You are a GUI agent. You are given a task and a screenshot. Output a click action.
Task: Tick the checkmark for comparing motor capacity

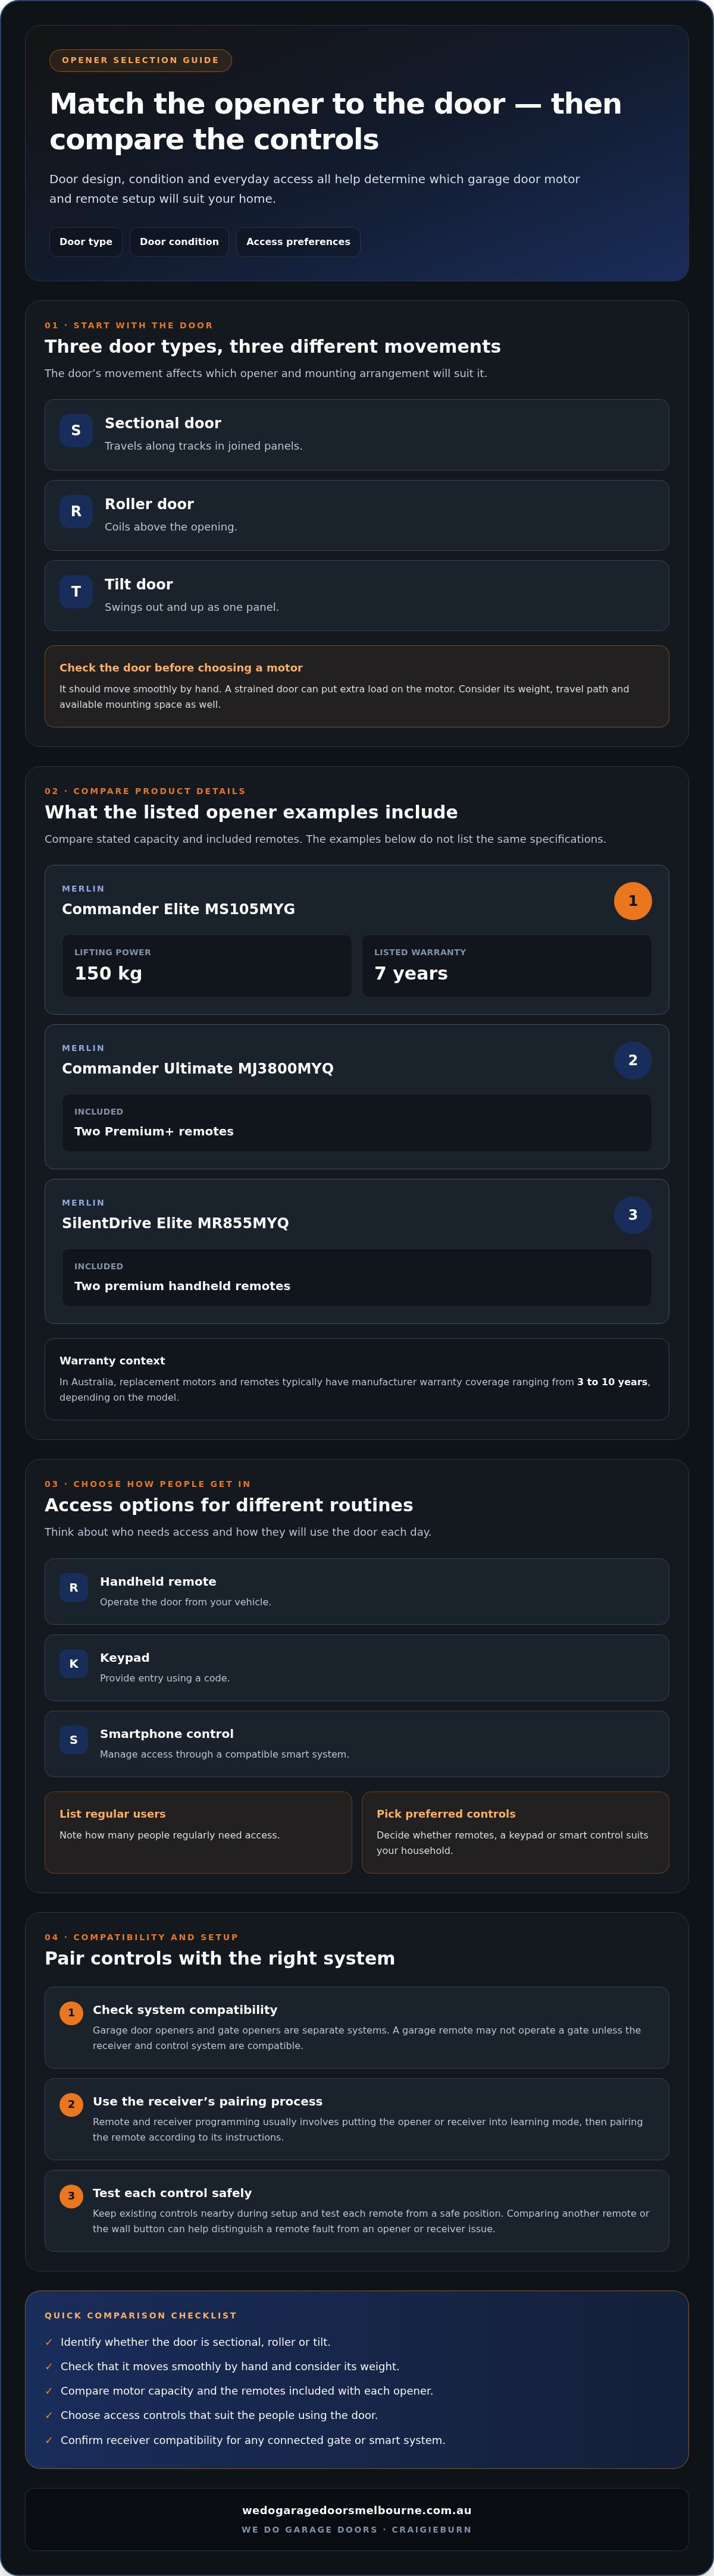pos(49,2391)
